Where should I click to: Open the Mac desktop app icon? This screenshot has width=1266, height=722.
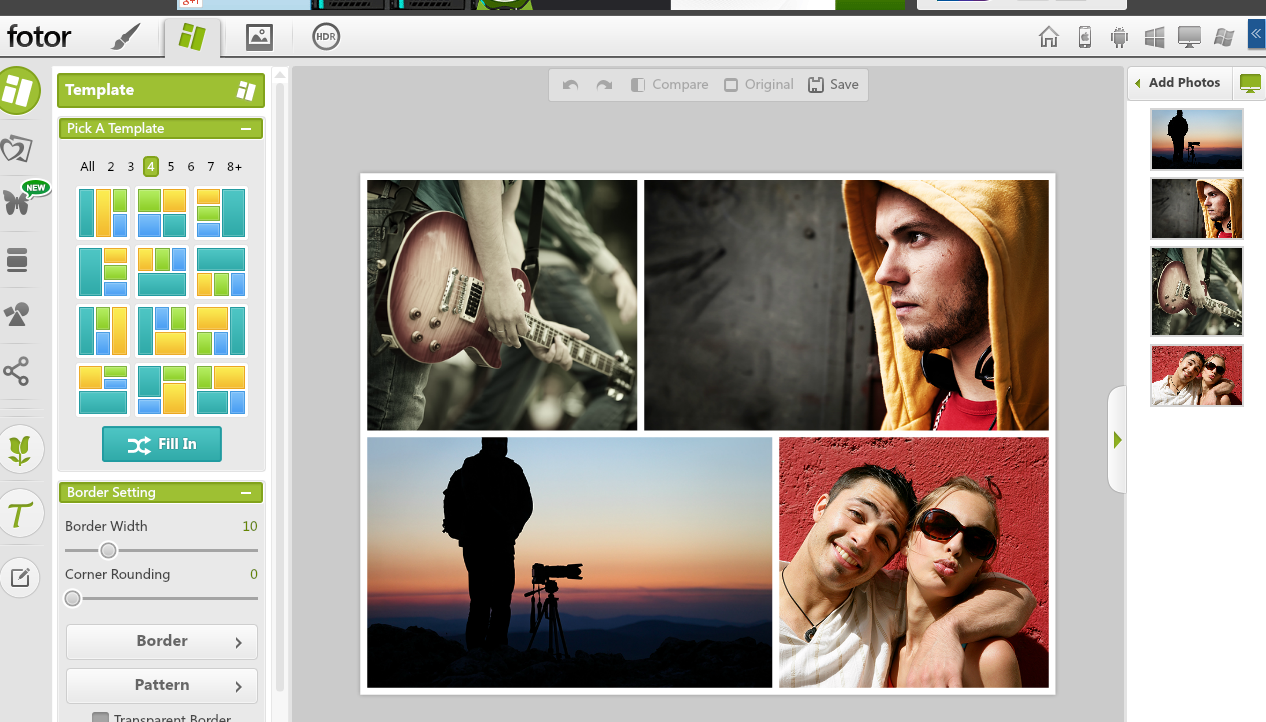pos(1189,38)
